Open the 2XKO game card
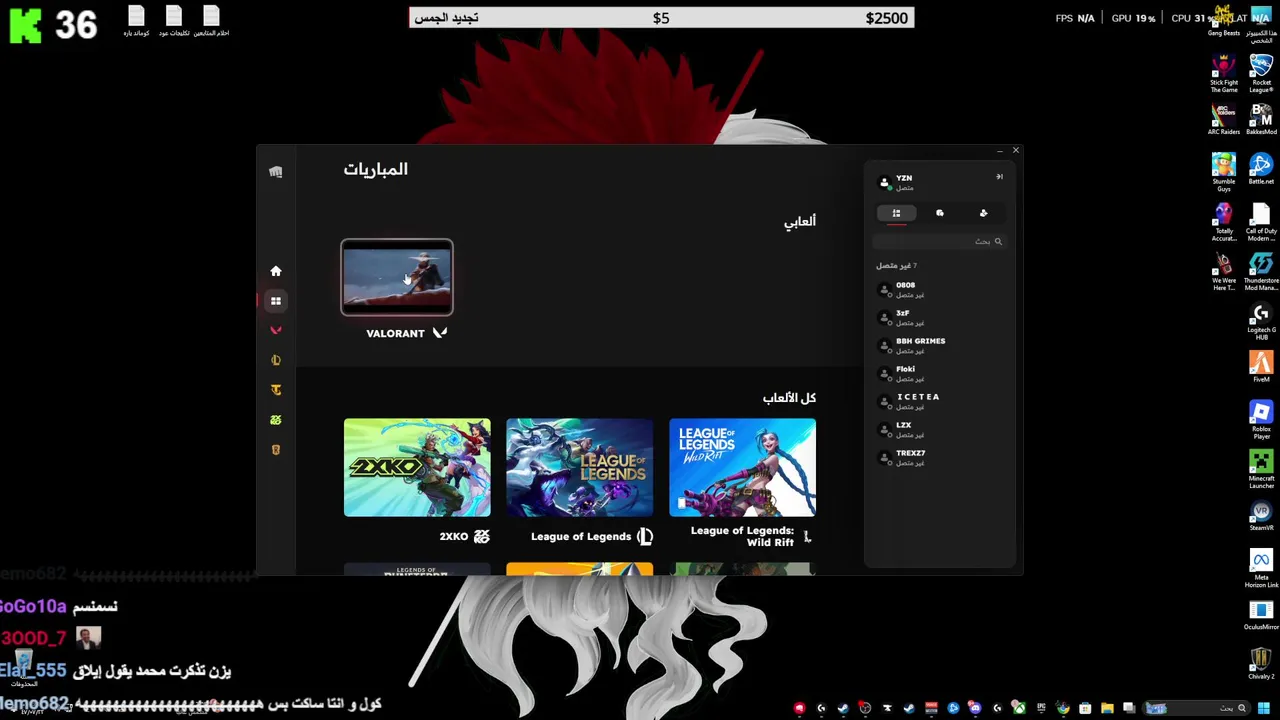 tap(417, 467)
